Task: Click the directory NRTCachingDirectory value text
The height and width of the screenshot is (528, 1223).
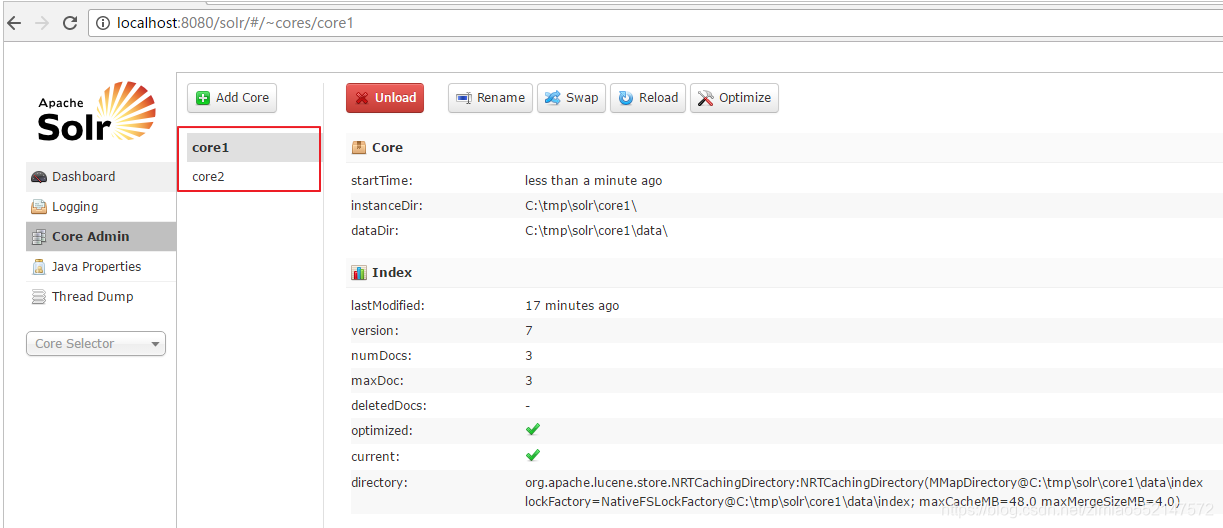Action: tap(864, 492)
